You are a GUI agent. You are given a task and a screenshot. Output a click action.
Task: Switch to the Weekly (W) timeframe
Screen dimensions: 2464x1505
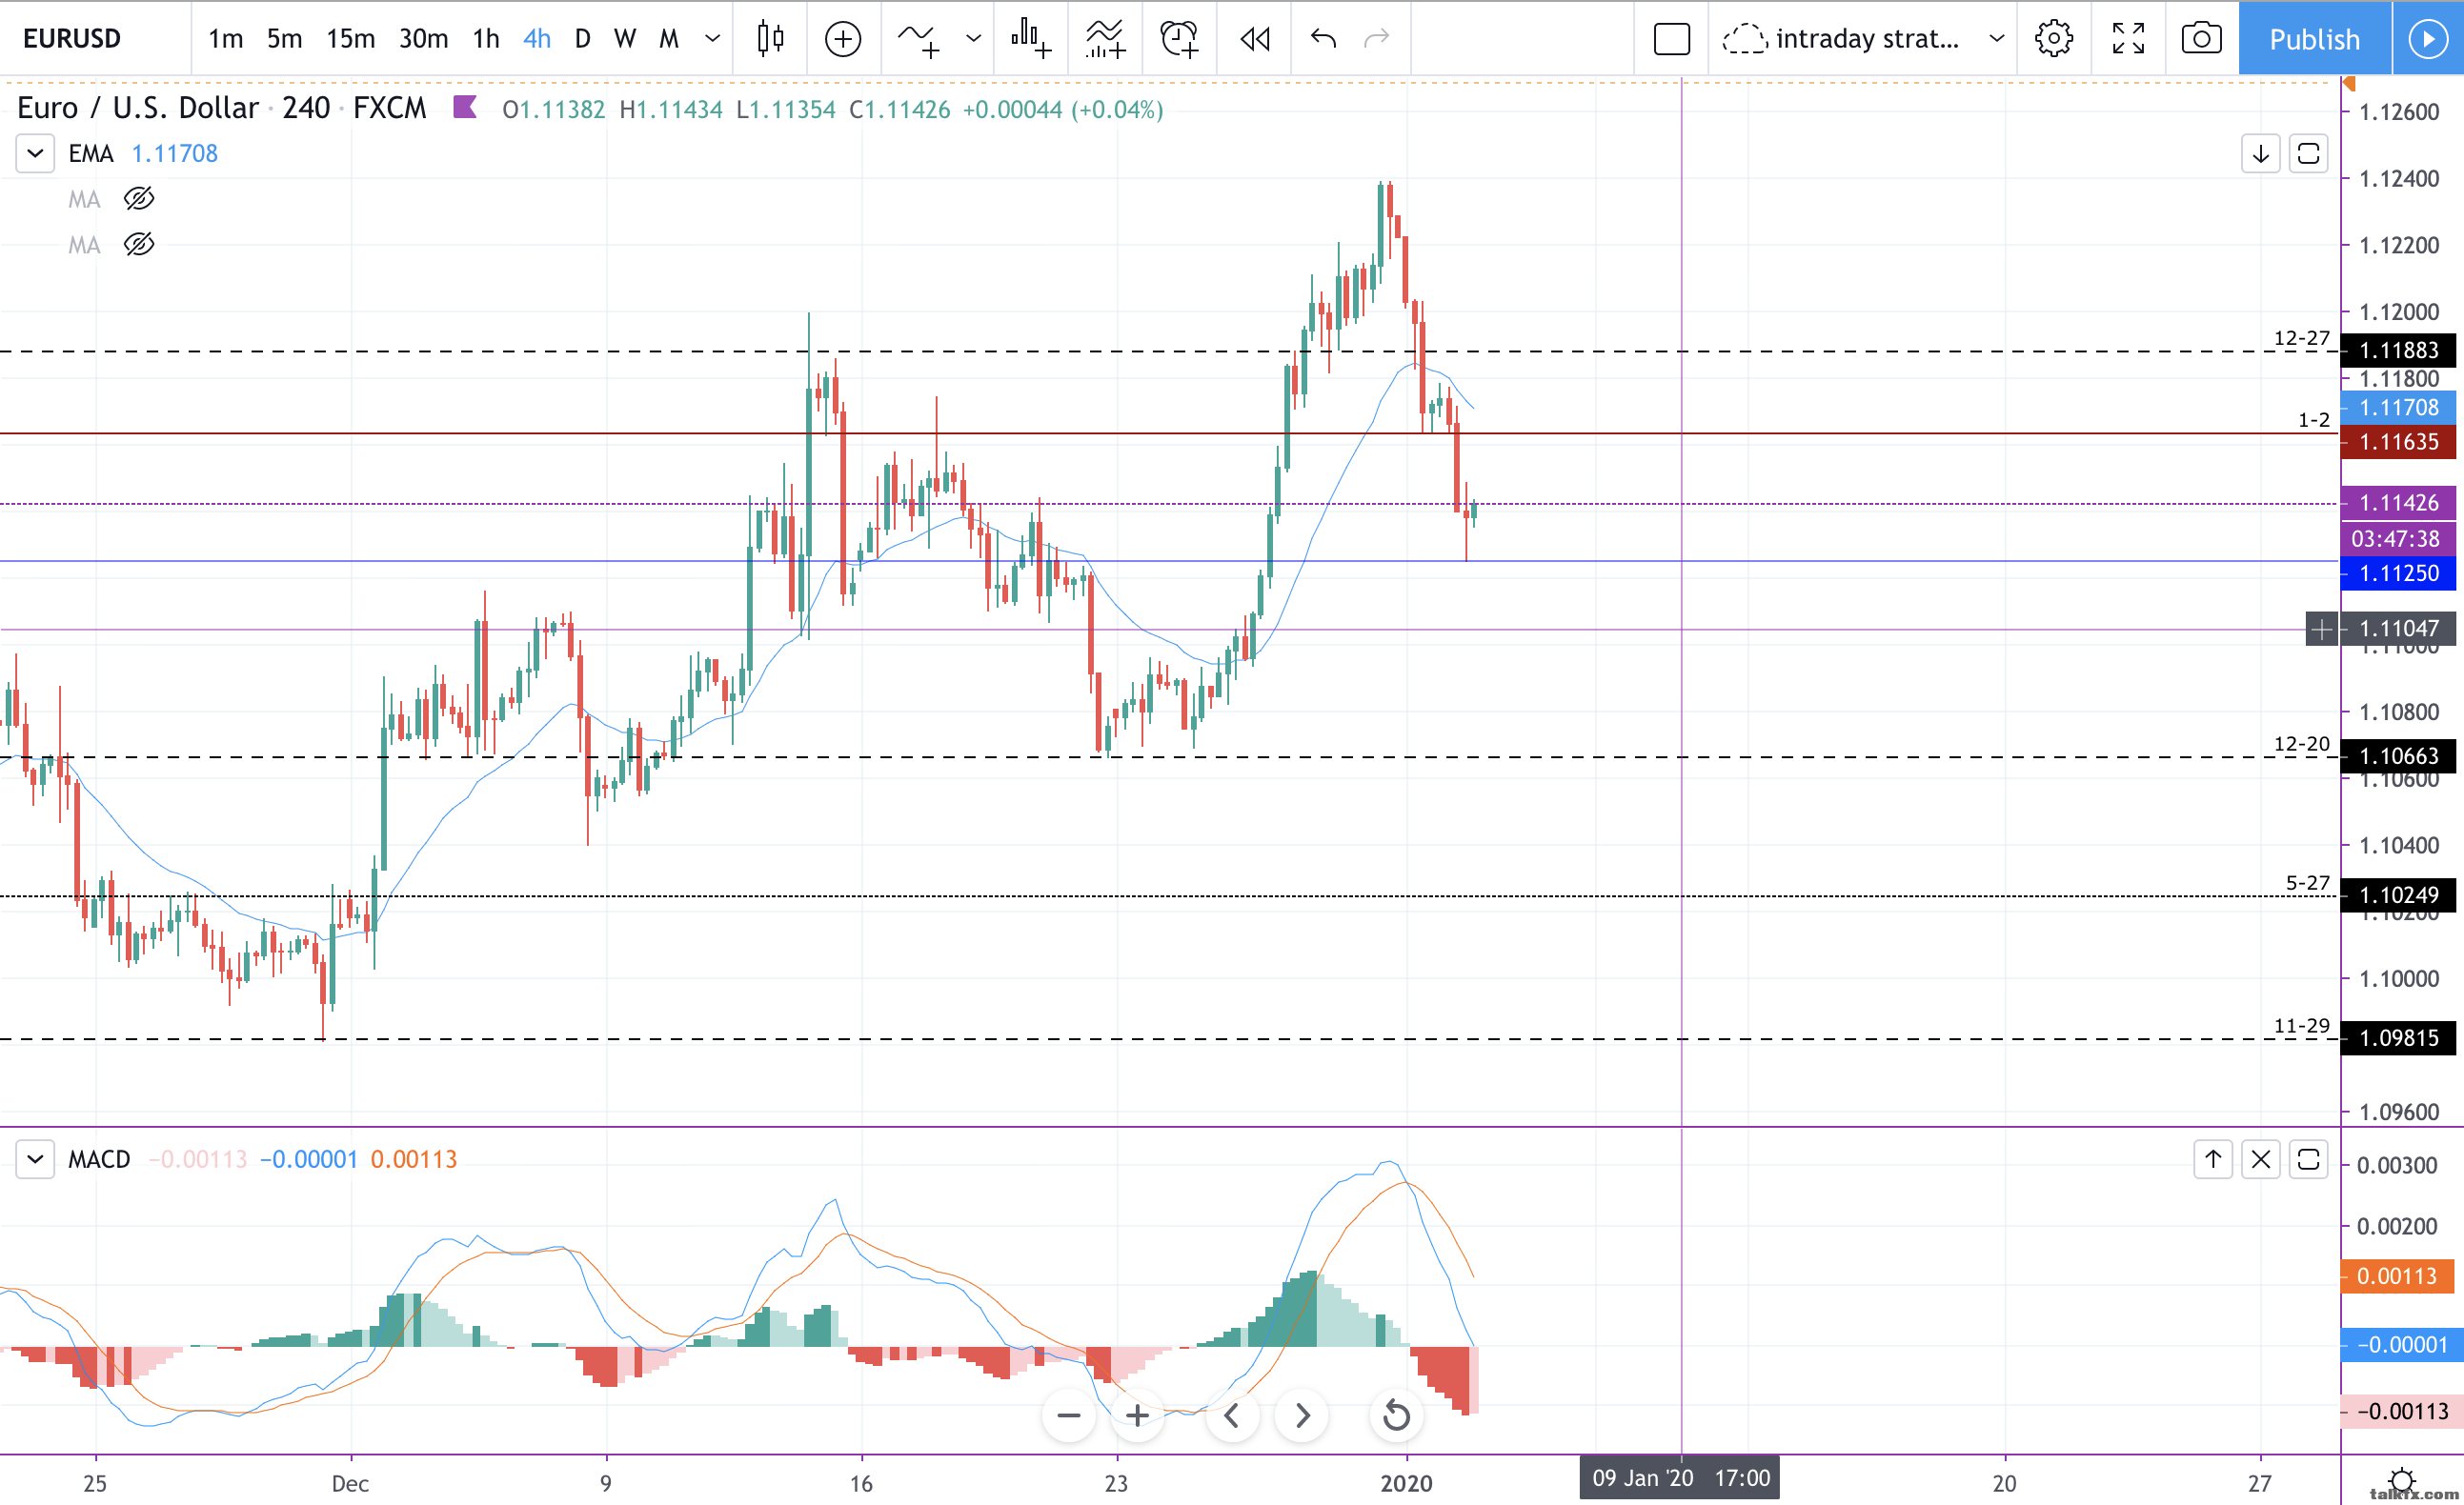point(625,38)
